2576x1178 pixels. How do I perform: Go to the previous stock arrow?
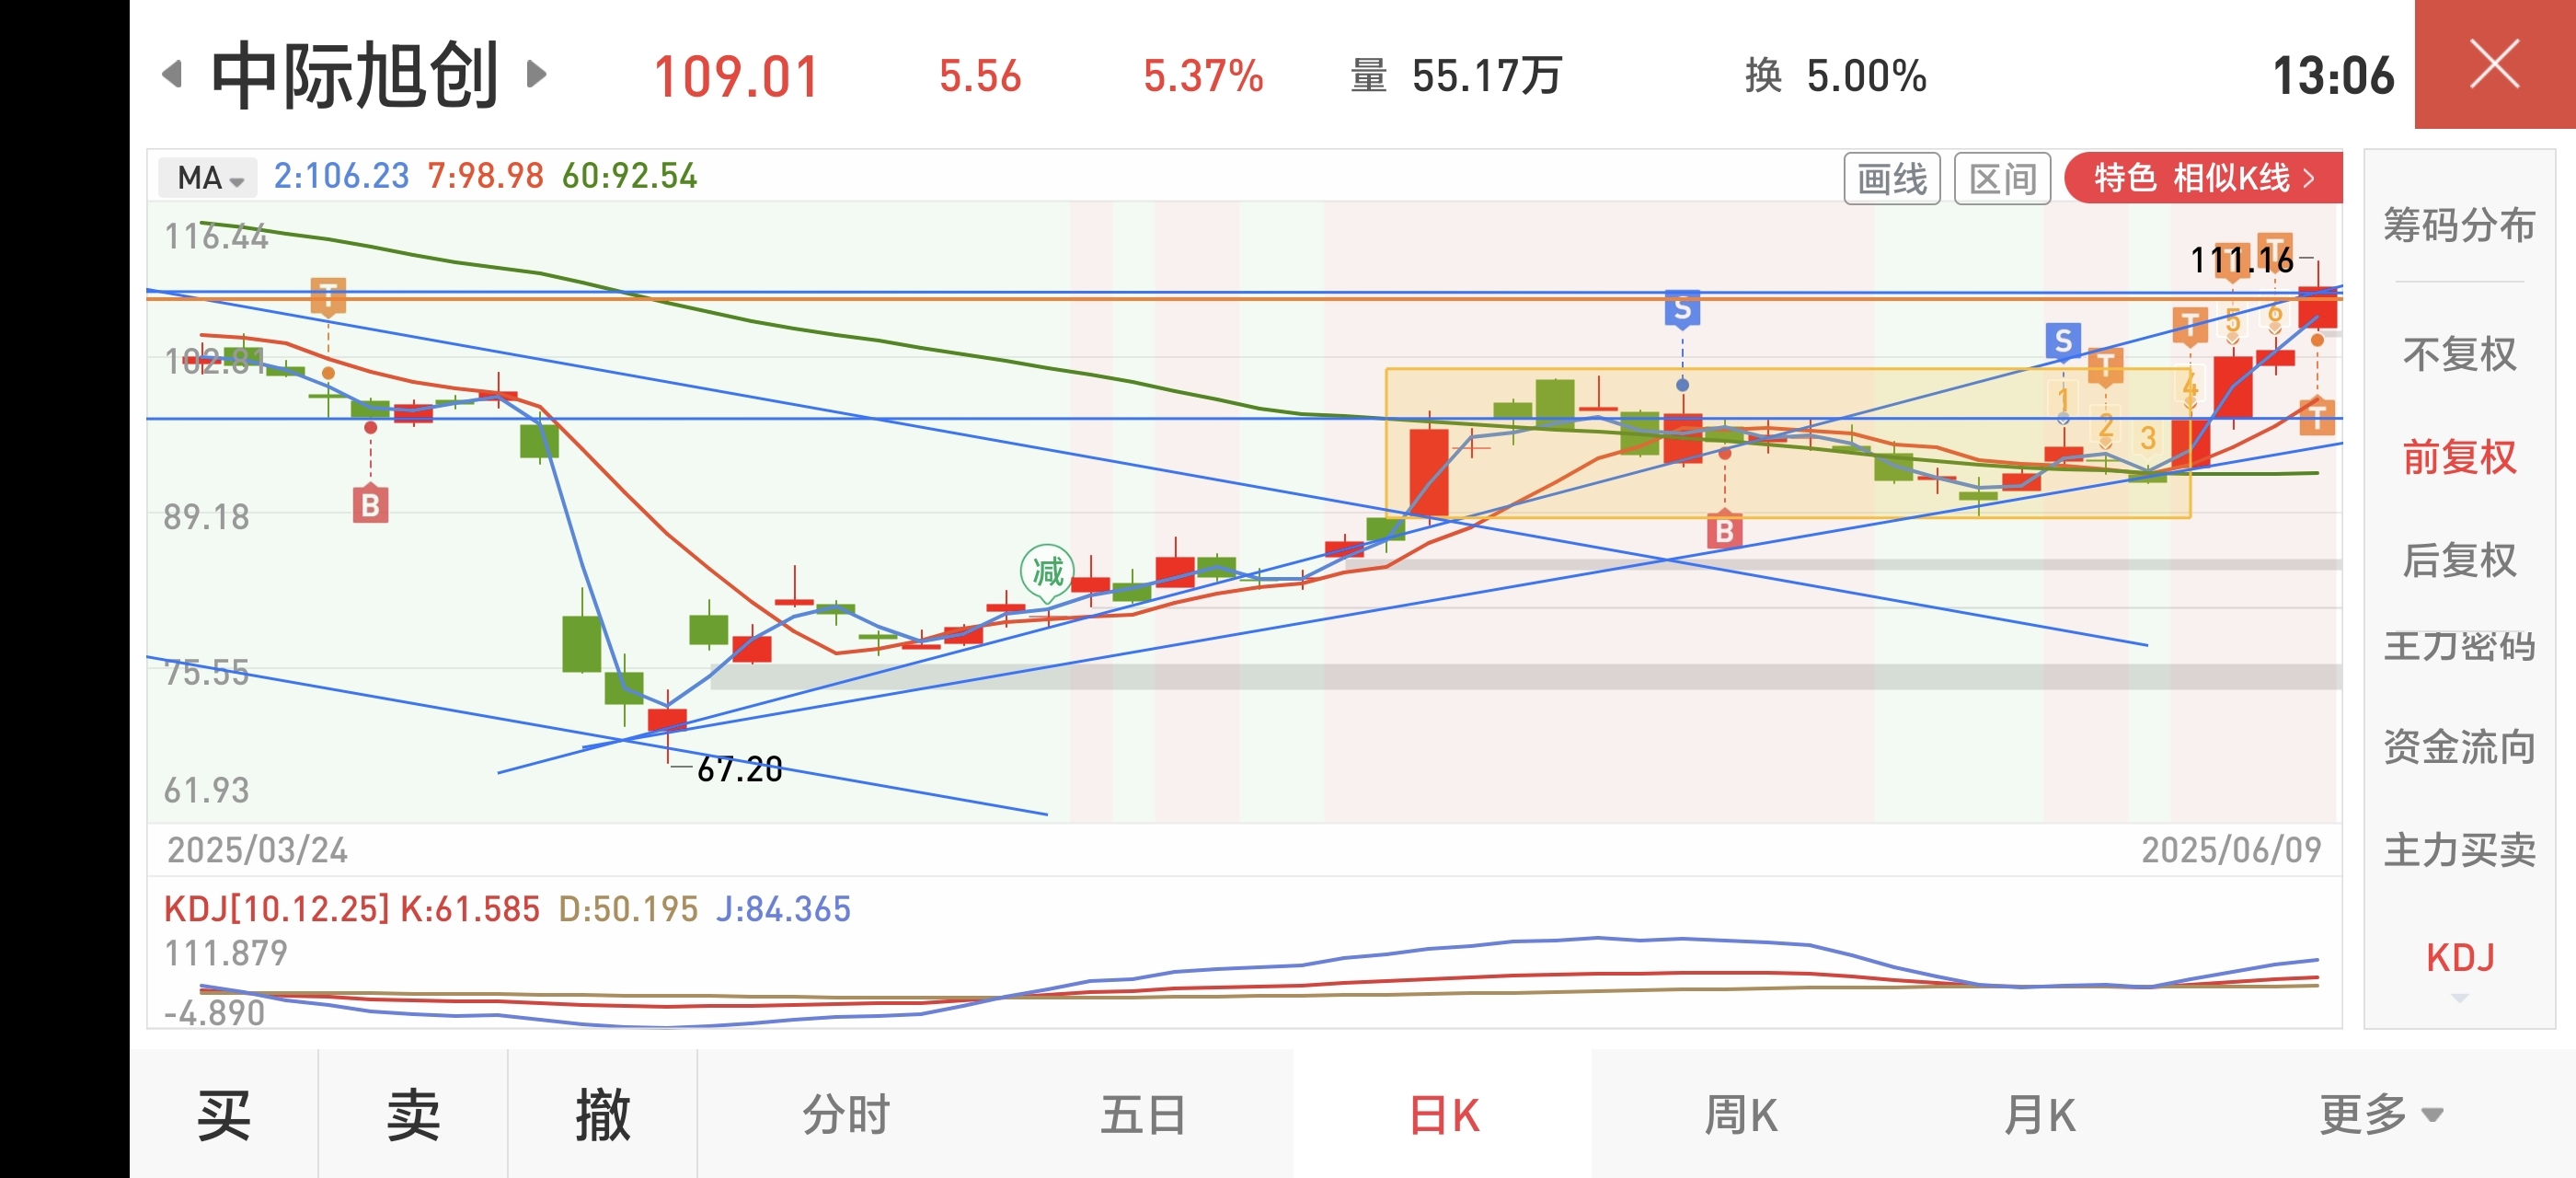click(173, 74)
